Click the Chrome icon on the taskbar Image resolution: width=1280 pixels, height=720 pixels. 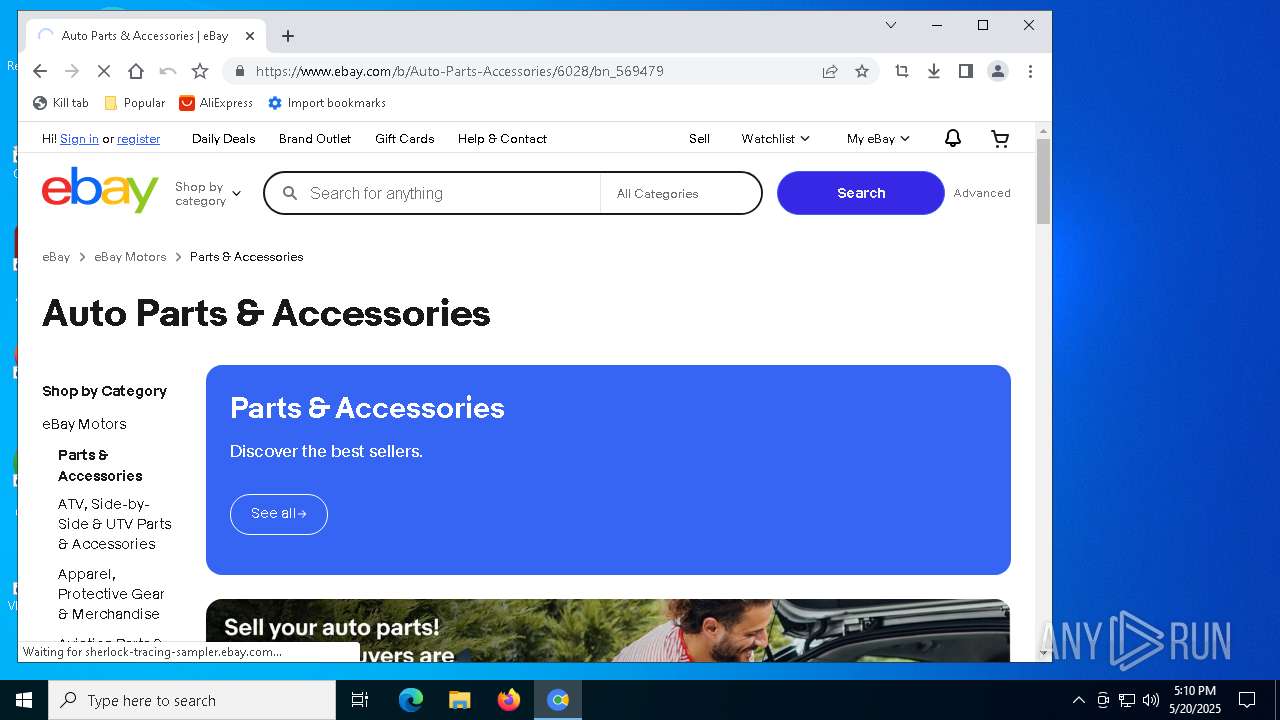[x=558, y=700]
